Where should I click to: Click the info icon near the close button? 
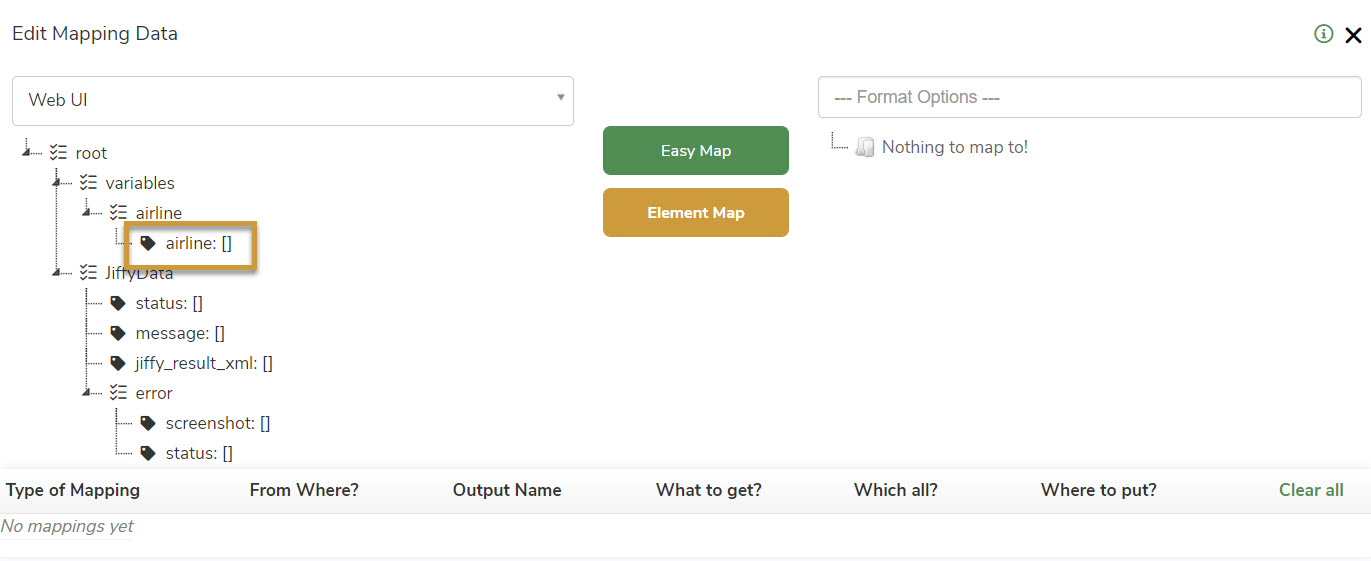(x=1324, y=34)
